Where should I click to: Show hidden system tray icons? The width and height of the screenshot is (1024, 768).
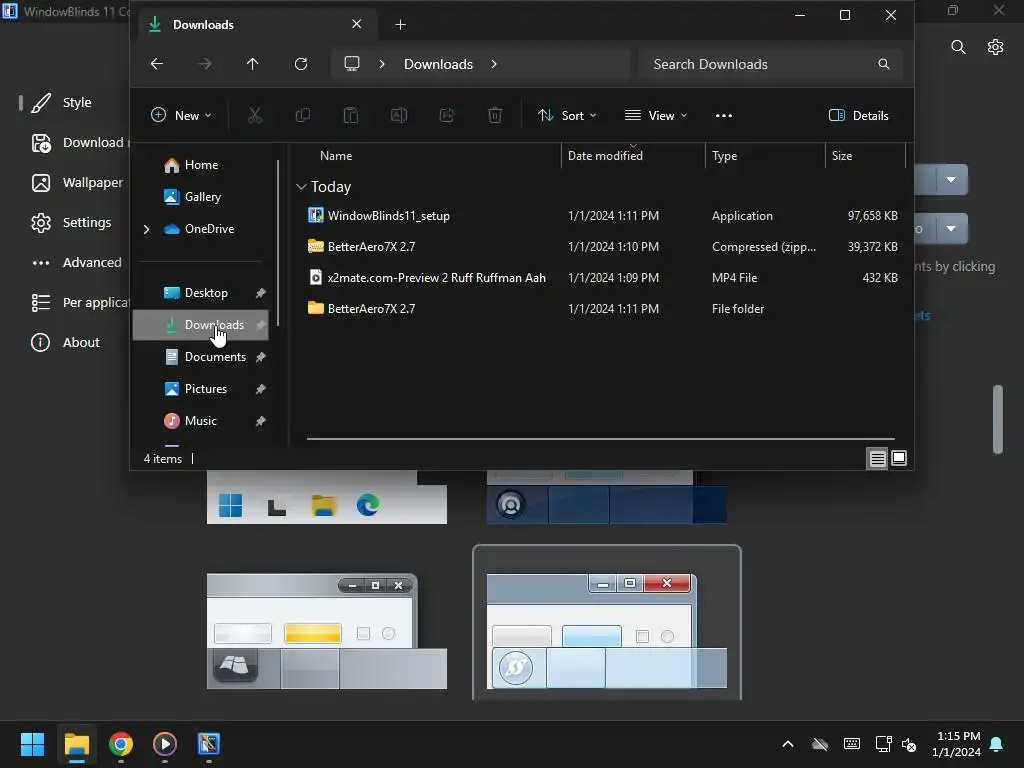click(x=788, y=744)
